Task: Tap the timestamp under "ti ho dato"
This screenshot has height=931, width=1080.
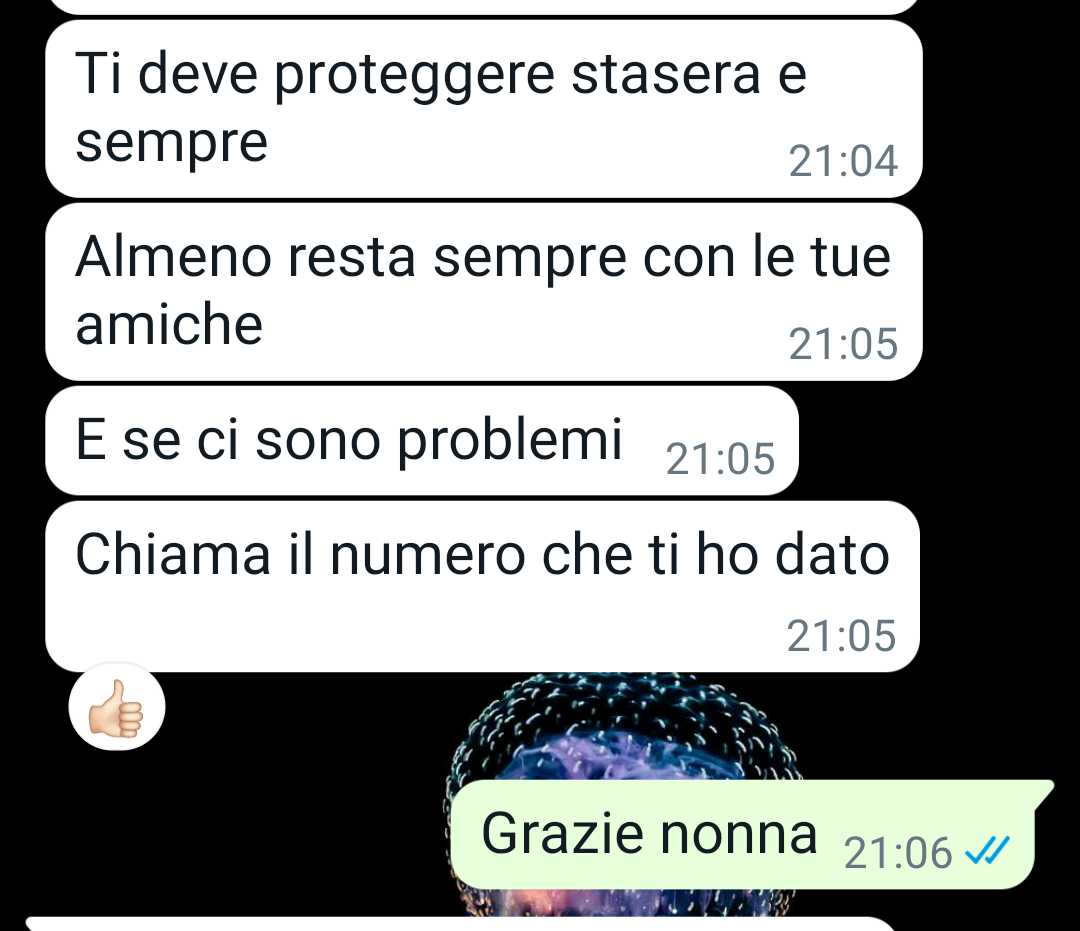Action: pos(841,636)
